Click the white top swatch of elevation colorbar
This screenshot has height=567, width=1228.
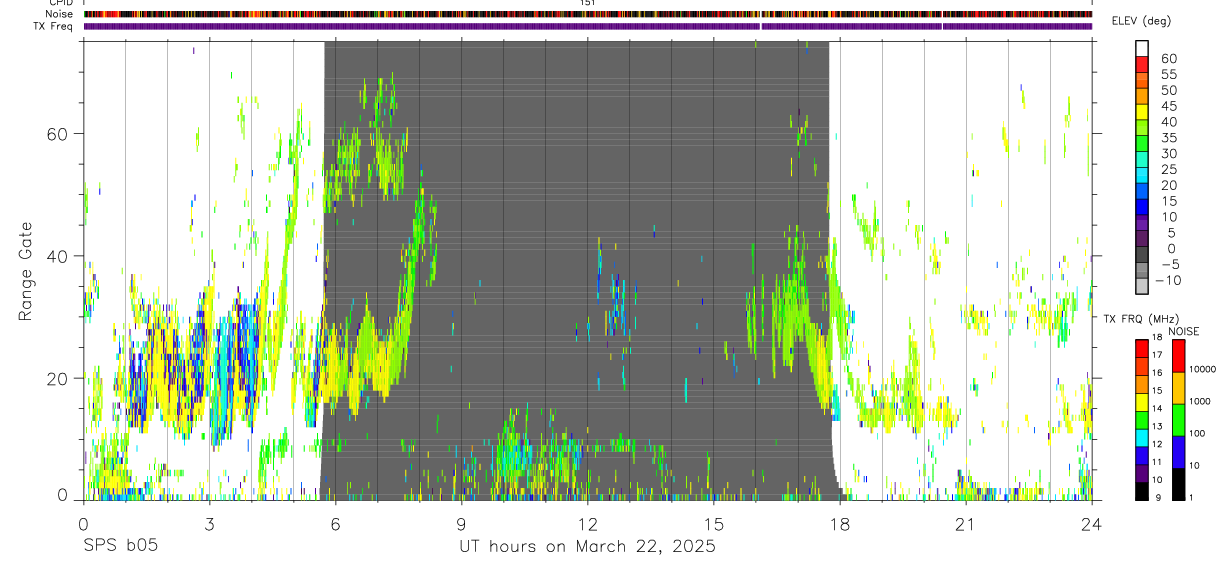coord(1142,49)
